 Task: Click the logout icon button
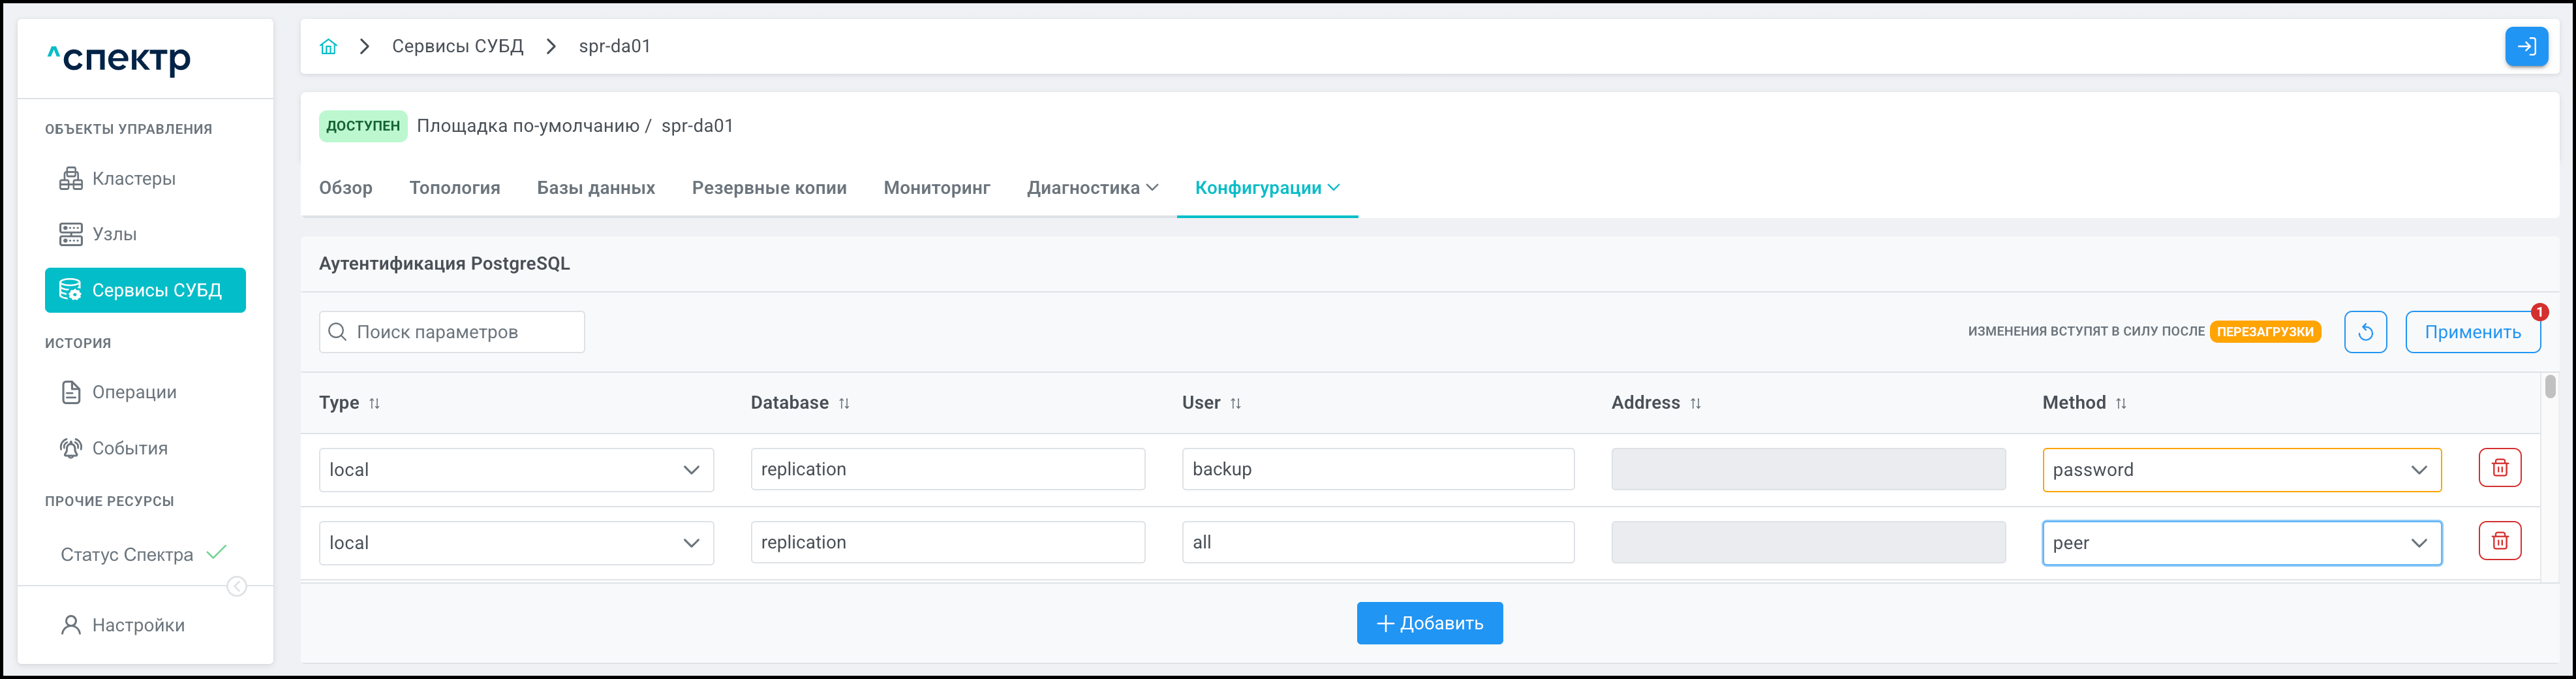pyautogui.click(x=2525, y=47)
